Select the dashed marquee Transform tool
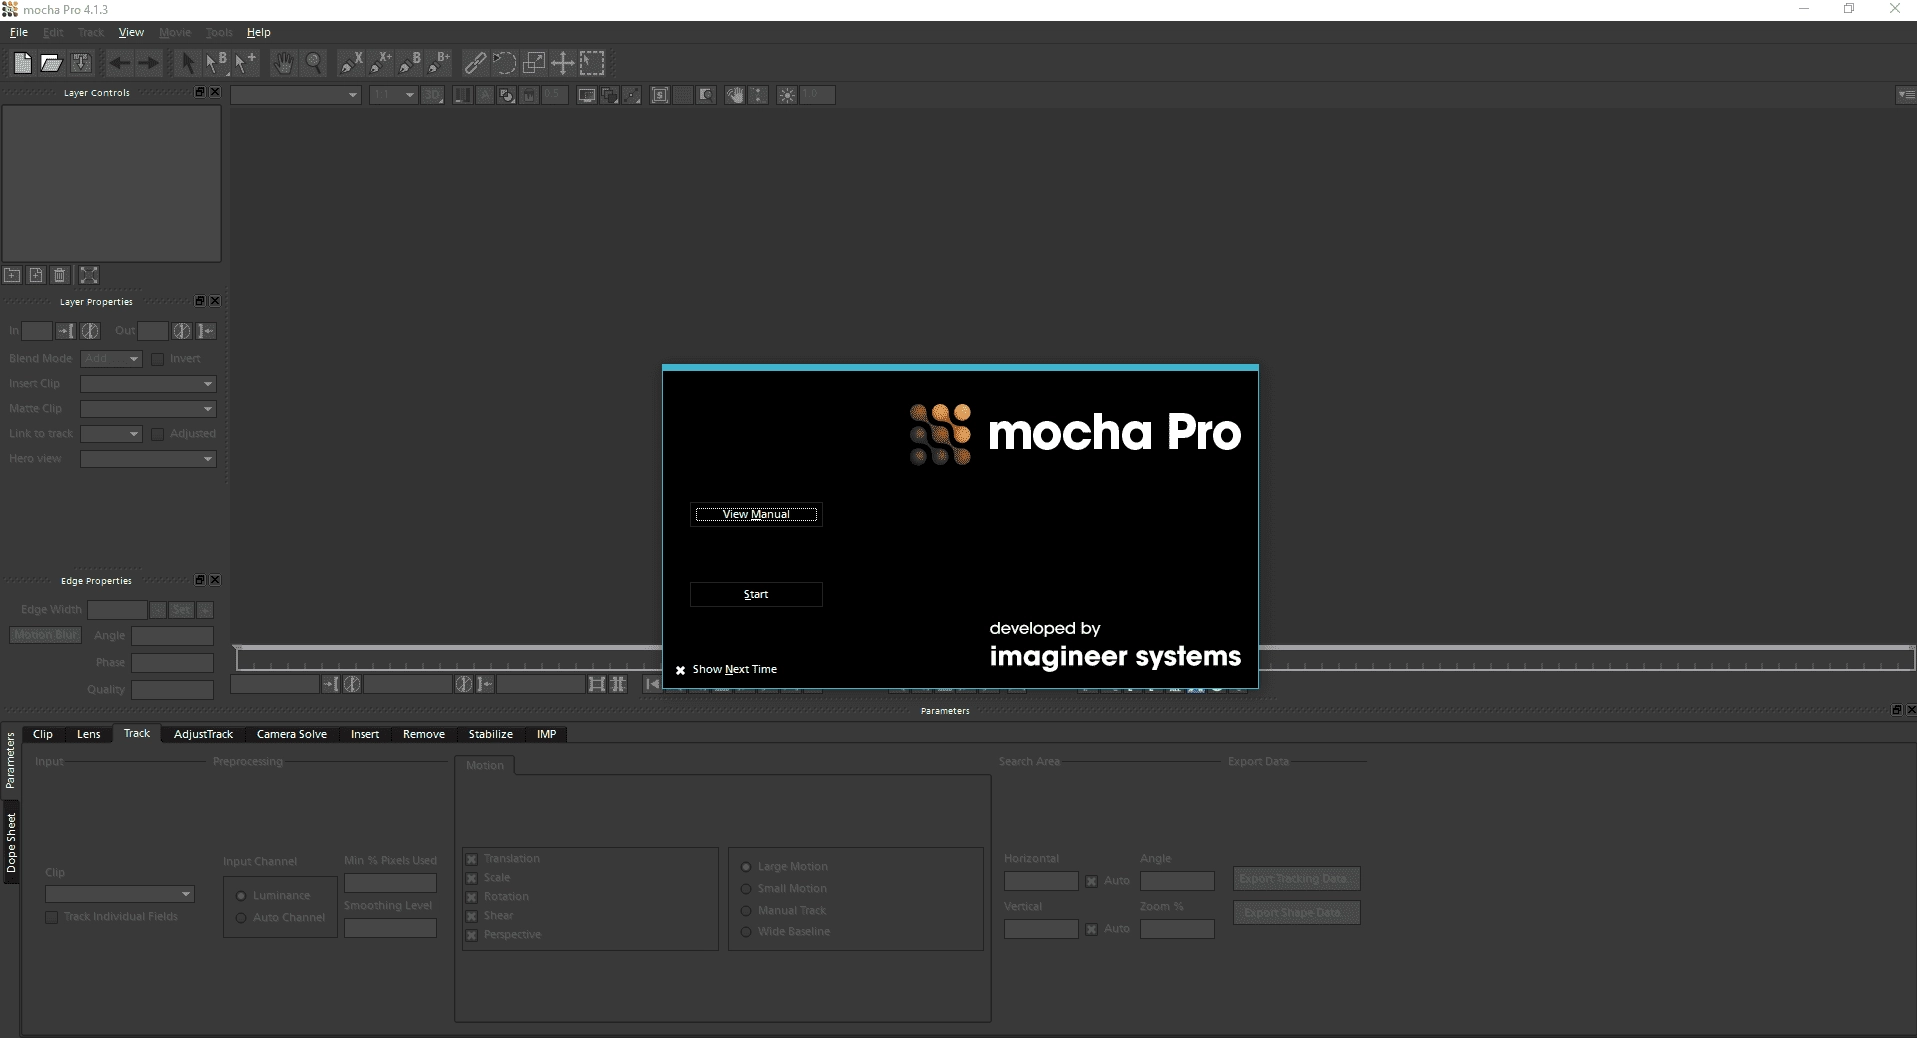The height and width of the screenshot is (1038, 1917). (x=592, y=63)
